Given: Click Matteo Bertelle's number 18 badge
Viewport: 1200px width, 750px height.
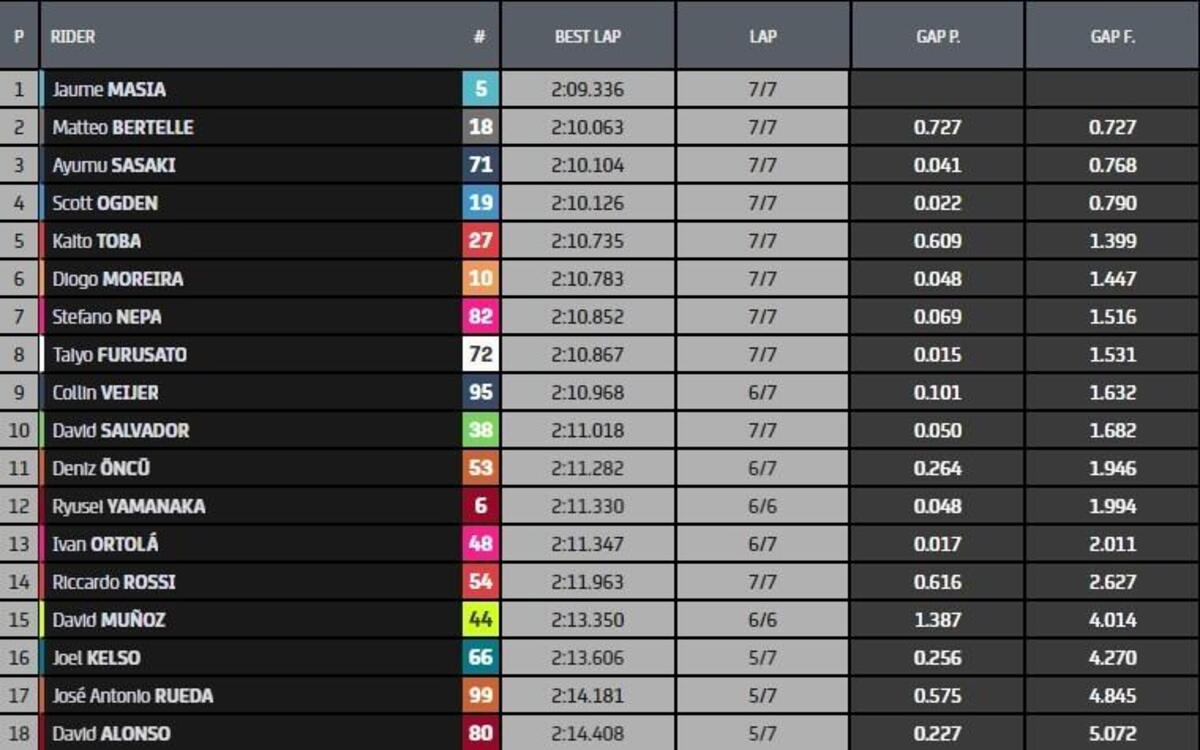Looking at the screenshot, I should click(x=480, y=128).
